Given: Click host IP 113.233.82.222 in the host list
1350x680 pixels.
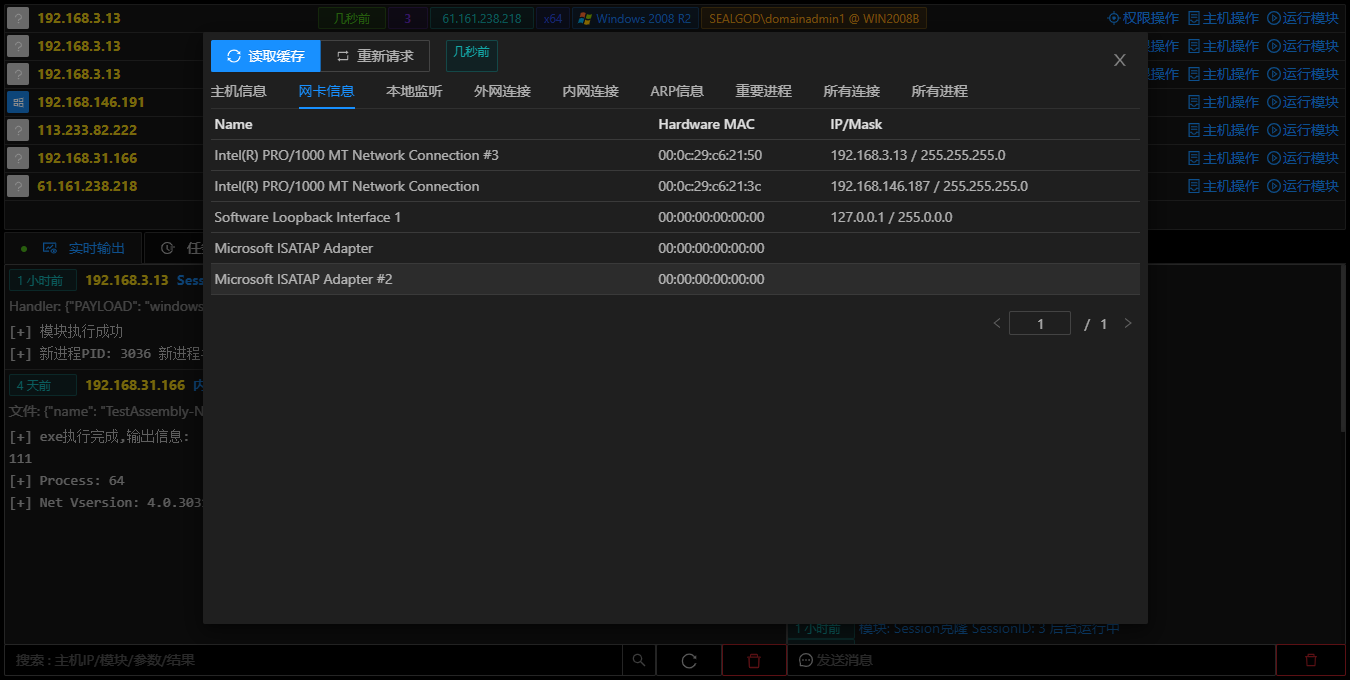Looking at the screenshot, I should click(87, 130).
